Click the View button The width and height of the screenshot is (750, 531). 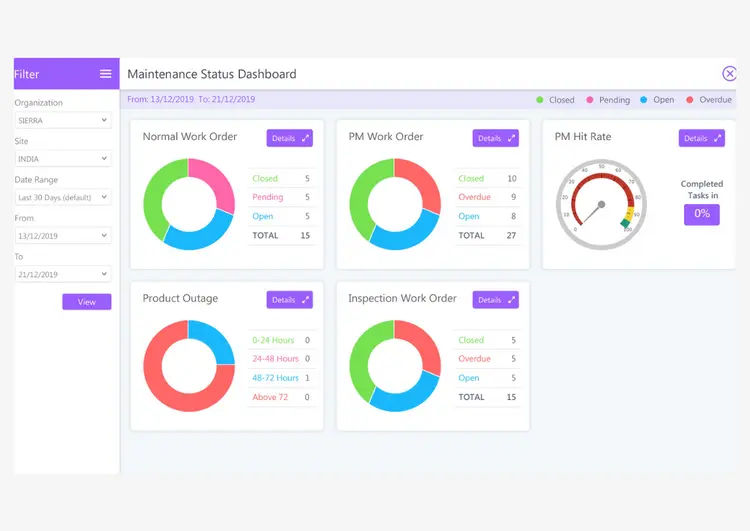pyautogui.click(x=87, y=302)
